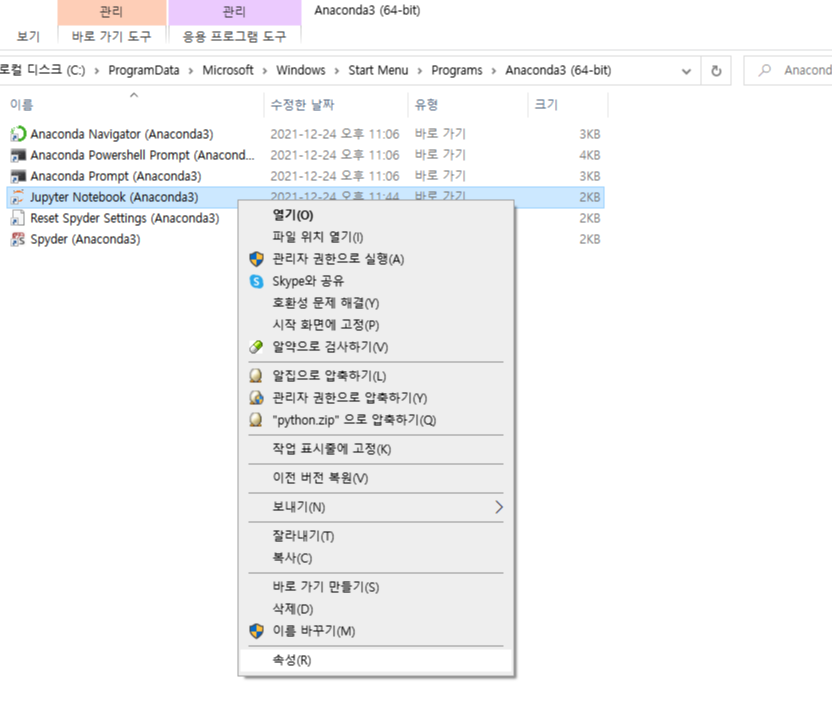Open the address bar history dropdown arrow
This screenshot has height=701, width=832.
coord(686,71)
